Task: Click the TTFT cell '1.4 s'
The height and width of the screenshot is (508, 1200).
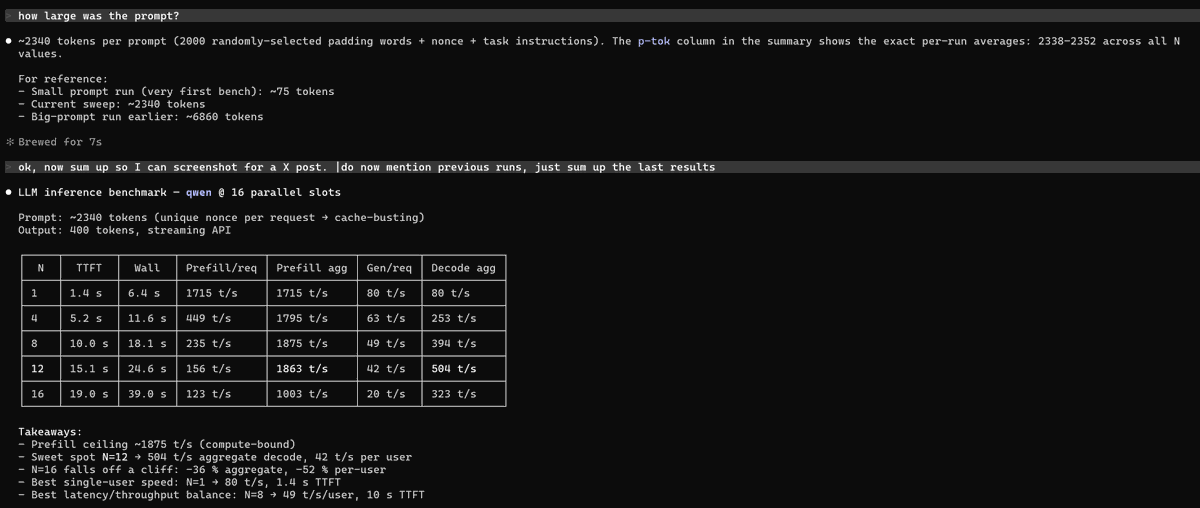Action: click(87, 293)
